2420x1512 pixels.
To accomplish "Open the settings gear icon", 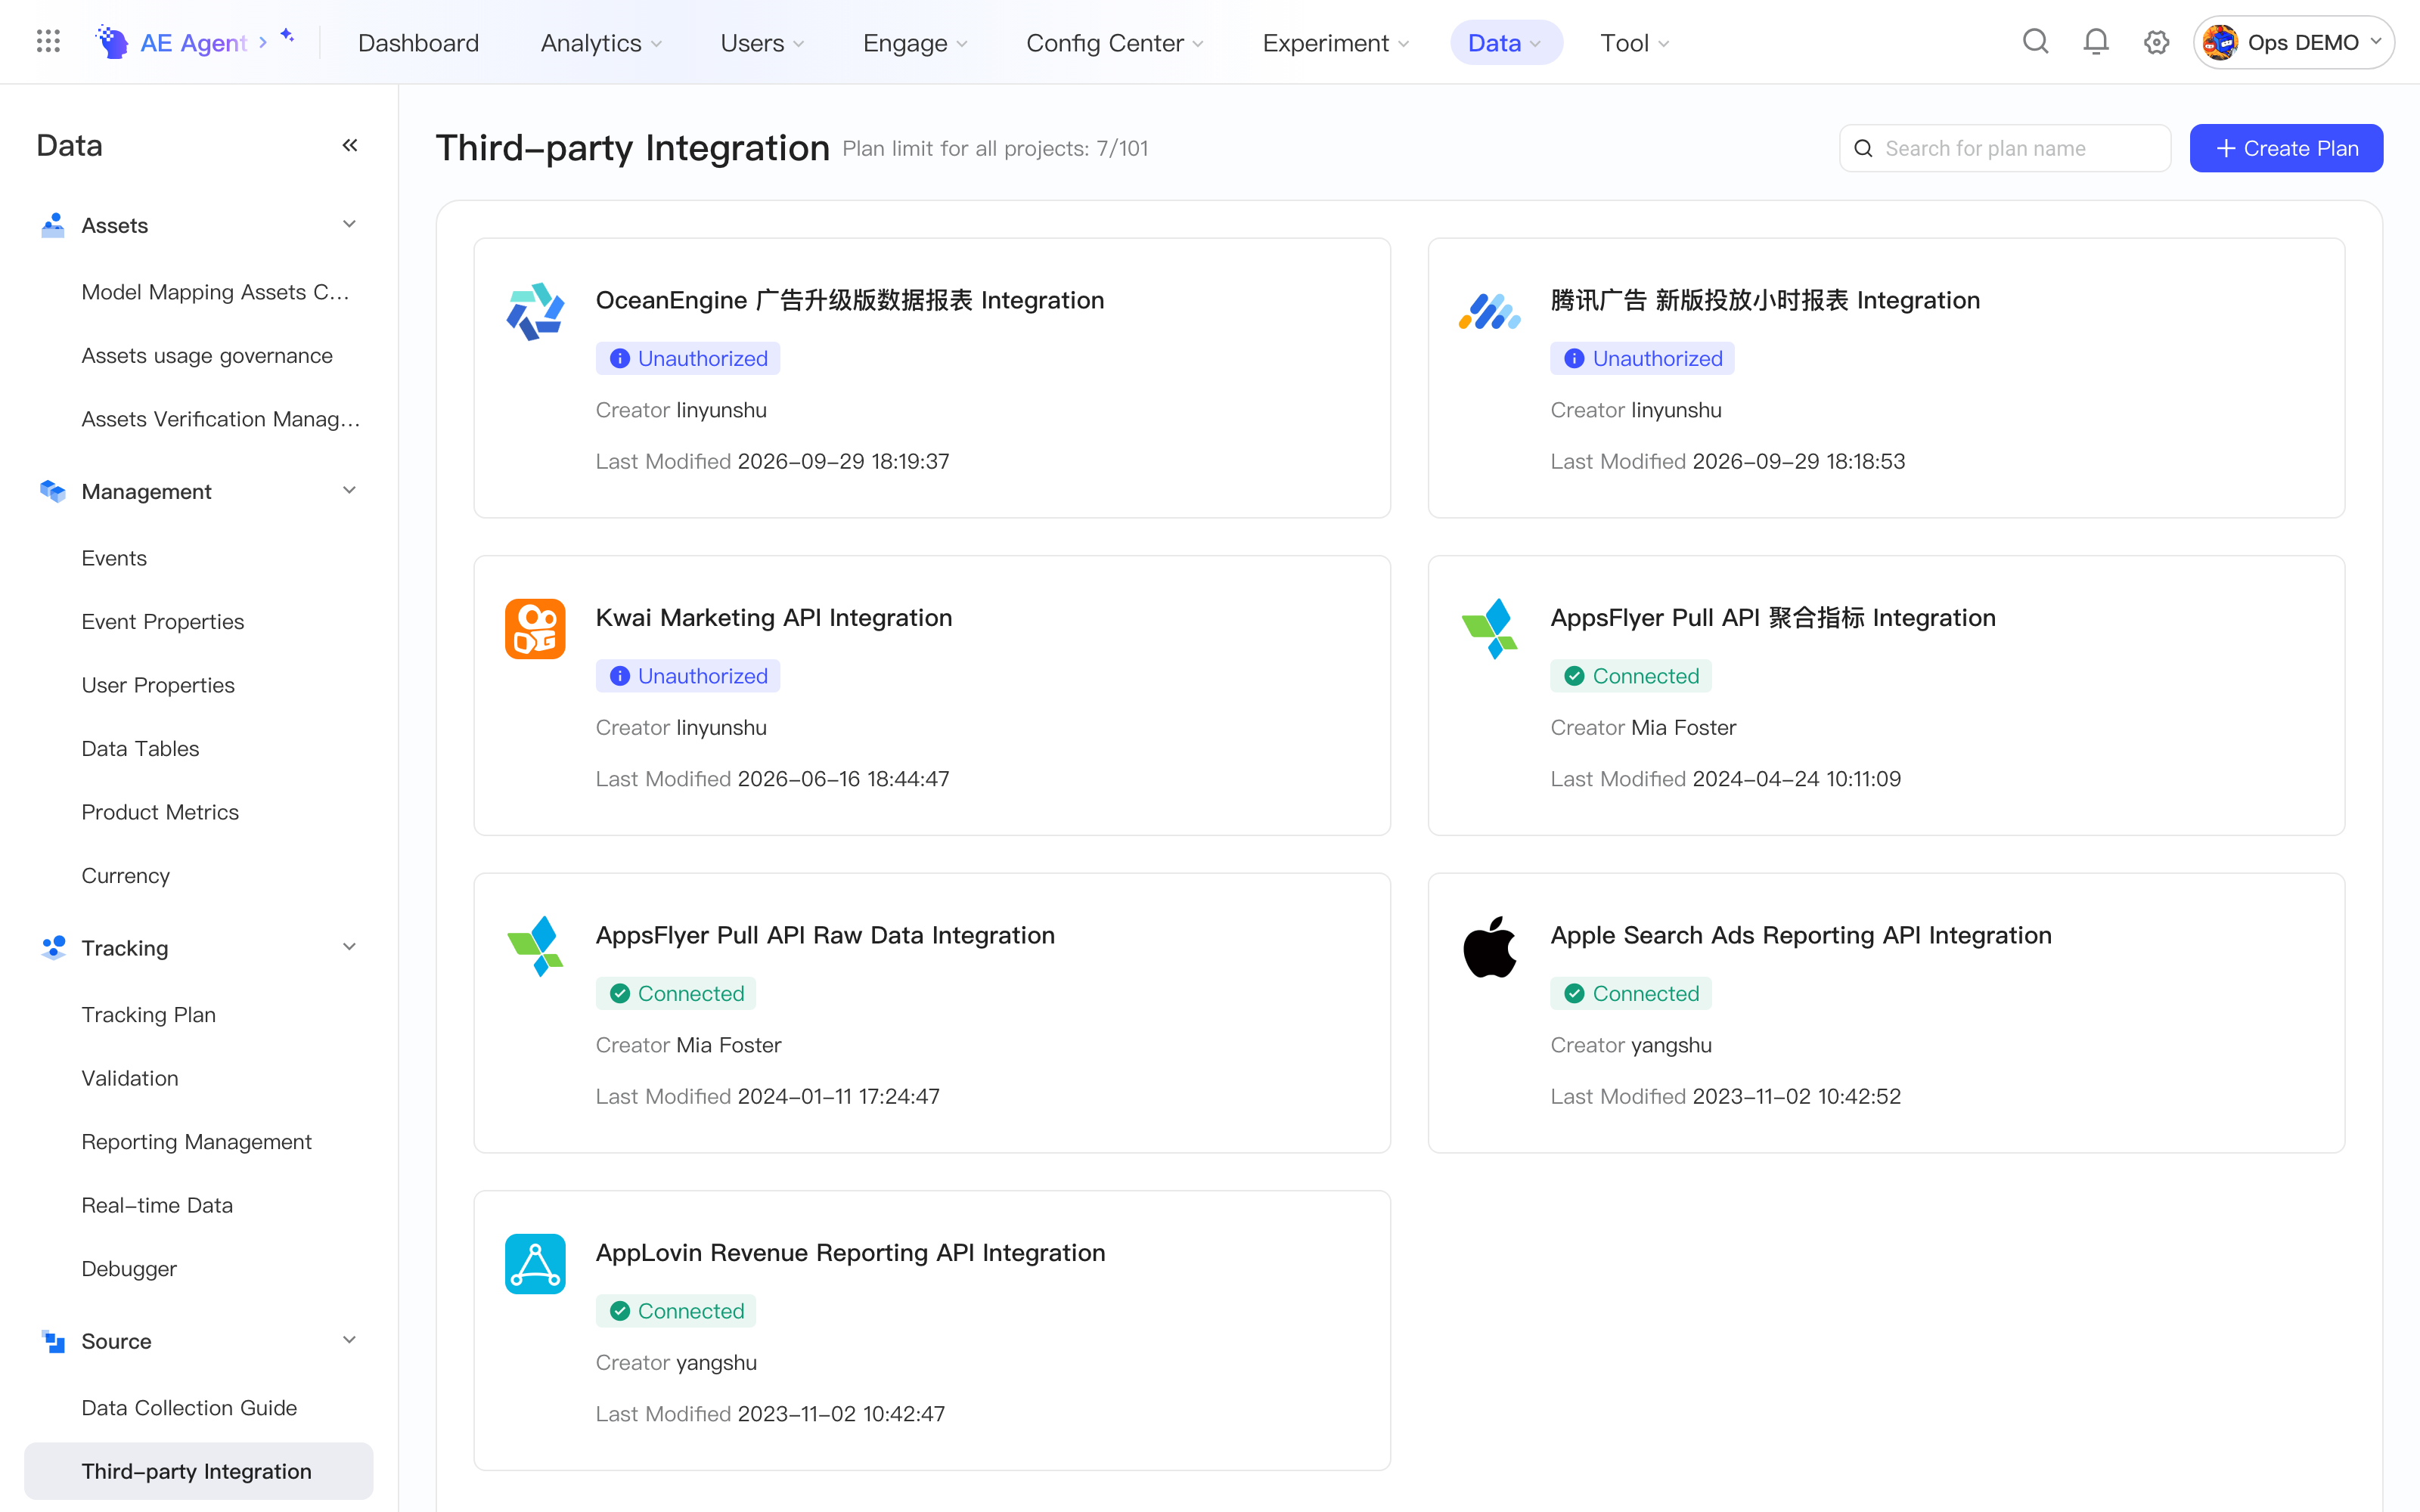I will [x=2156, y=42].
